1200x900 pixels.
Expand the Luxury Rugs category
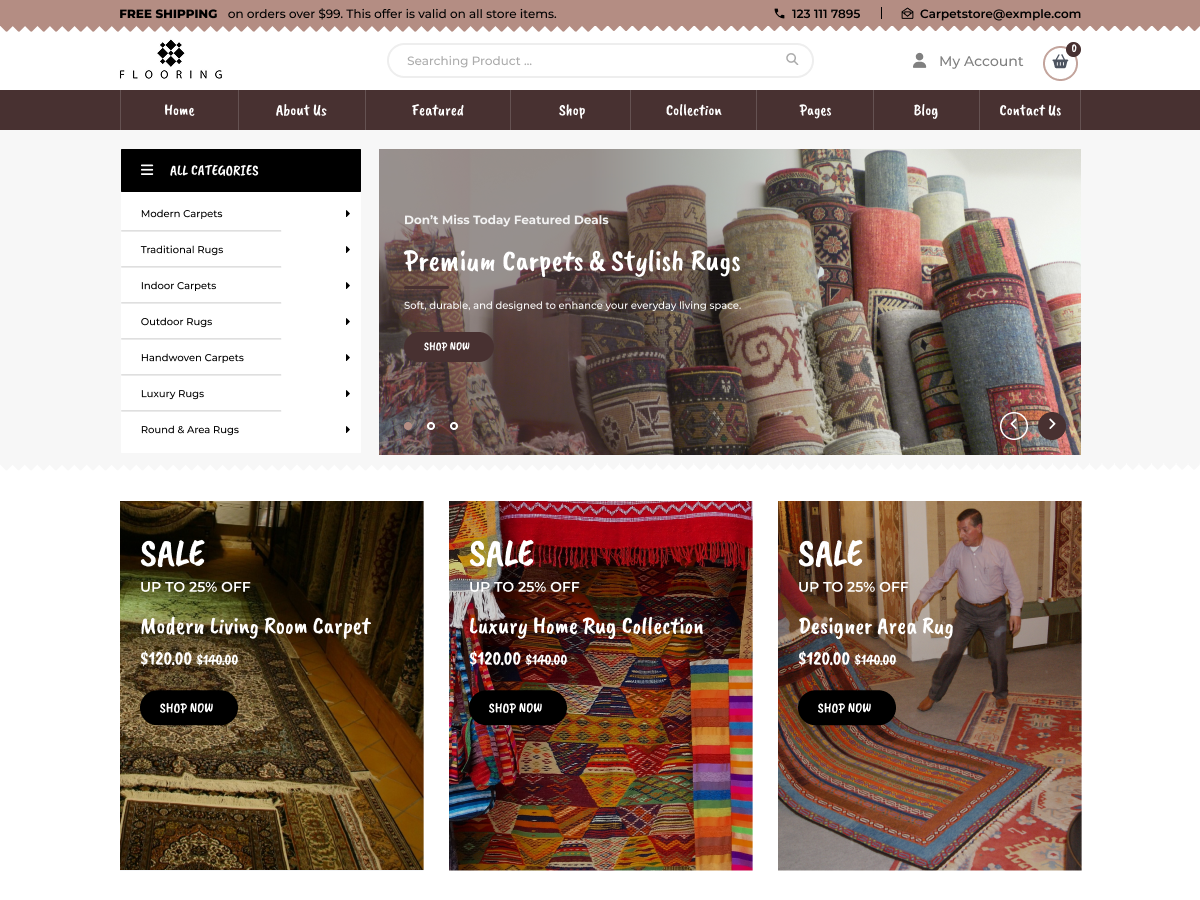tap(348, 393)
